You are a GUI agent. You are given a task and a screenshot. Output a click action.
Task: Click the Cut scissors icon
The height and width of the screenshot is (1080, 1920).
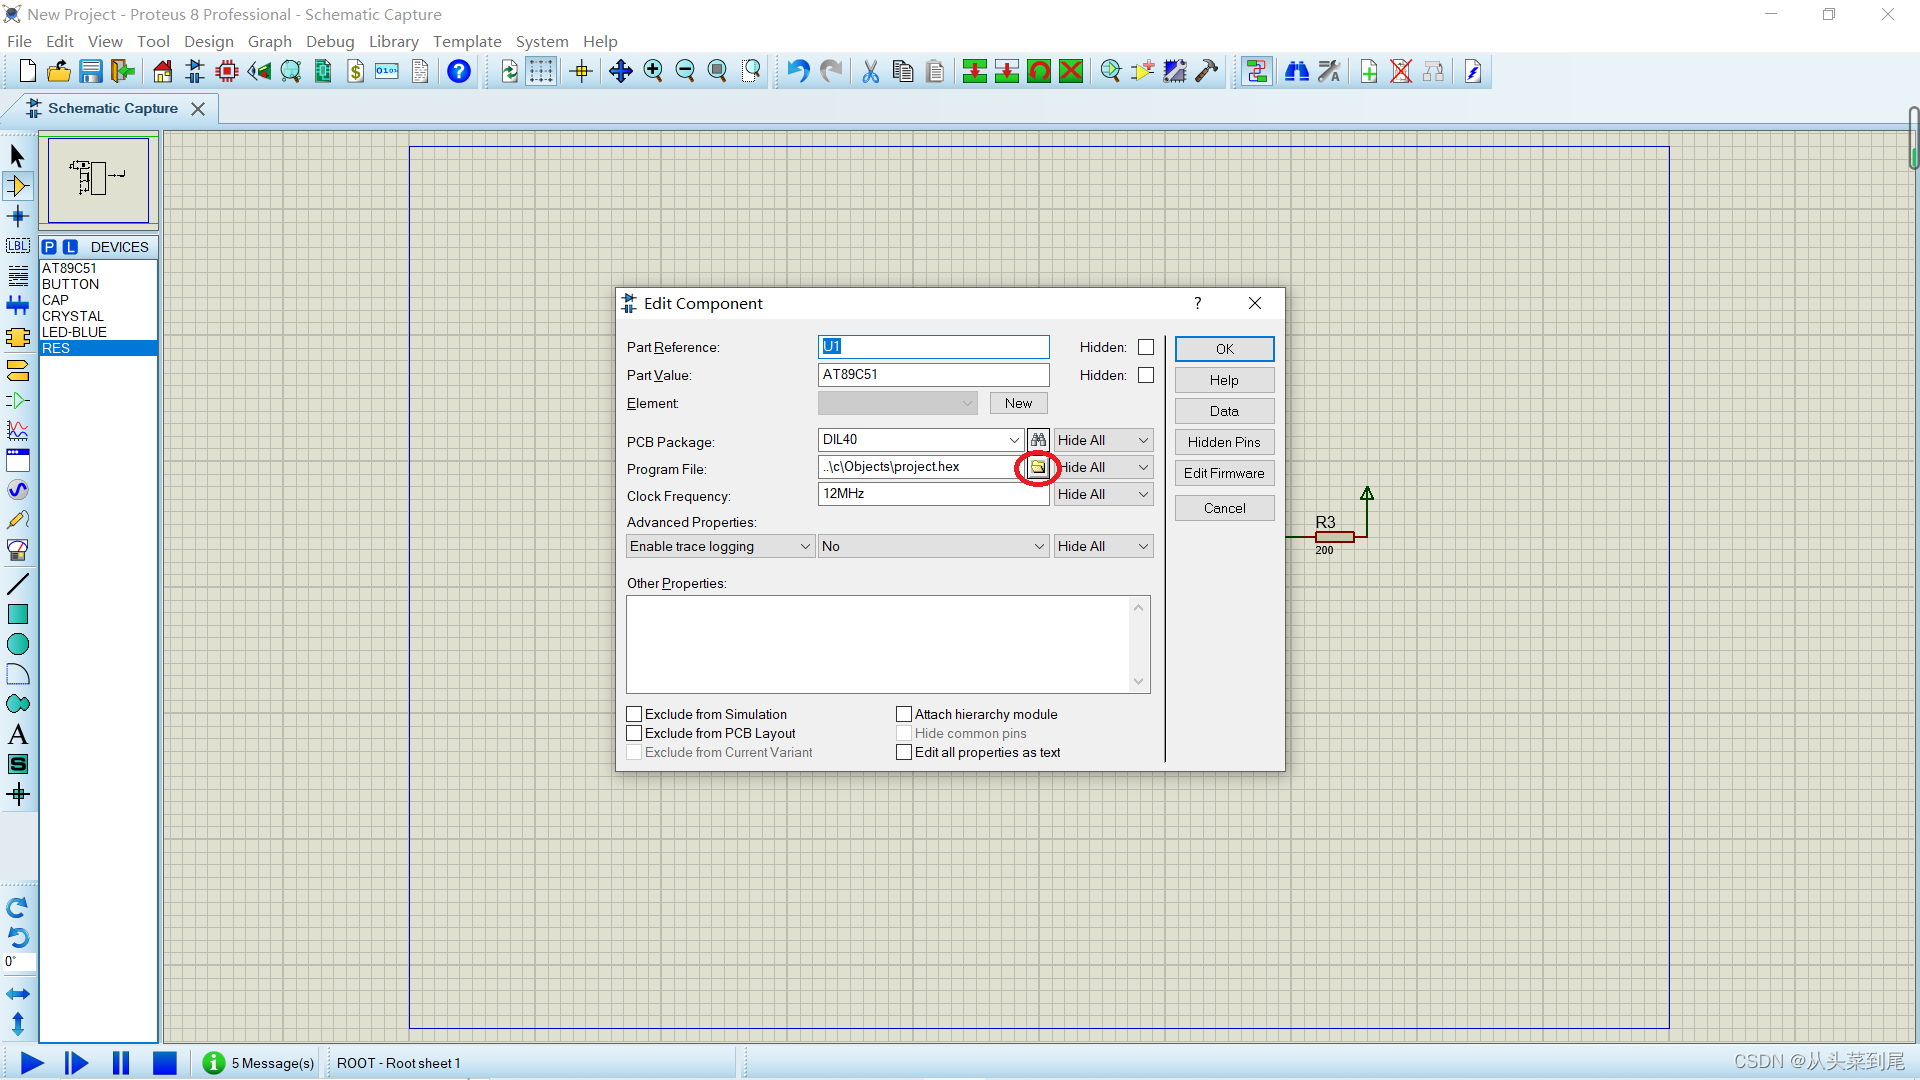click(871, 71)
